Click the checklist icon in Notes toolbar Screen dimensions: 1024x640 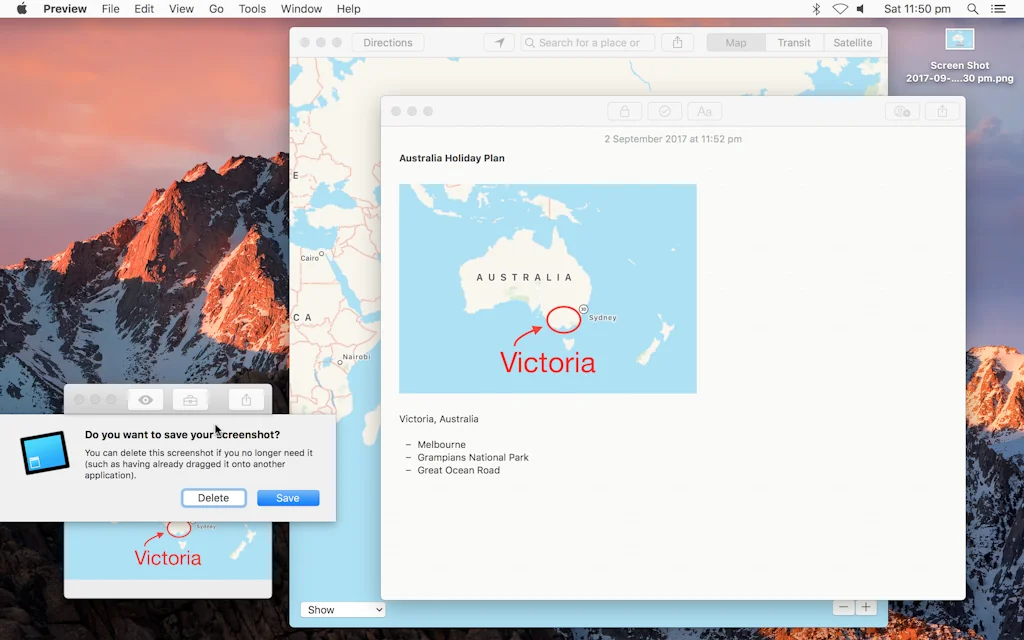(x=664, y=112)
